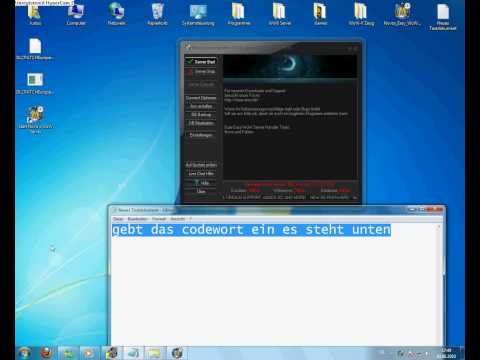The image size is (480, 360).
Task: Click the Über button in the server sidebar
Action: (201, 191)
